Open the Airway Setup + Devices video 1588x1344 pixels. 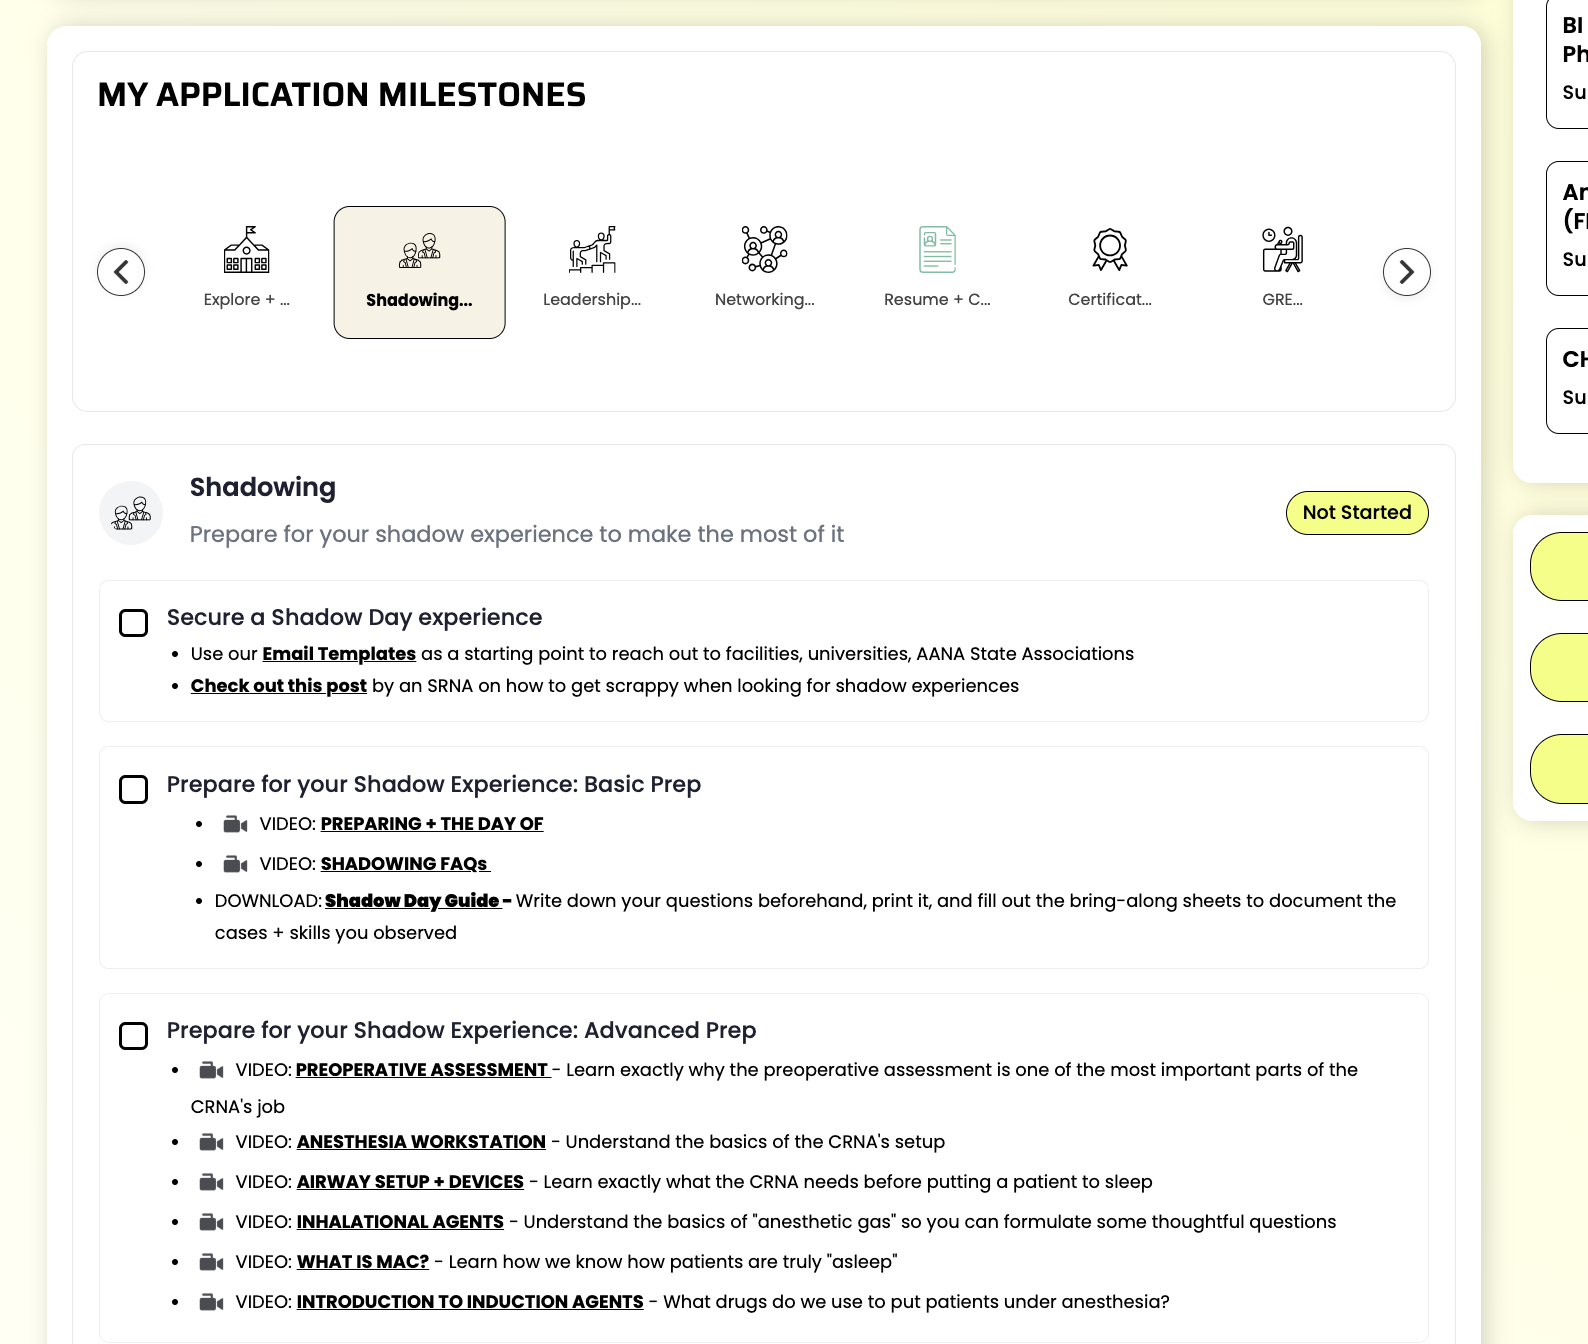pyautogui.click(x=410, y=1182)
